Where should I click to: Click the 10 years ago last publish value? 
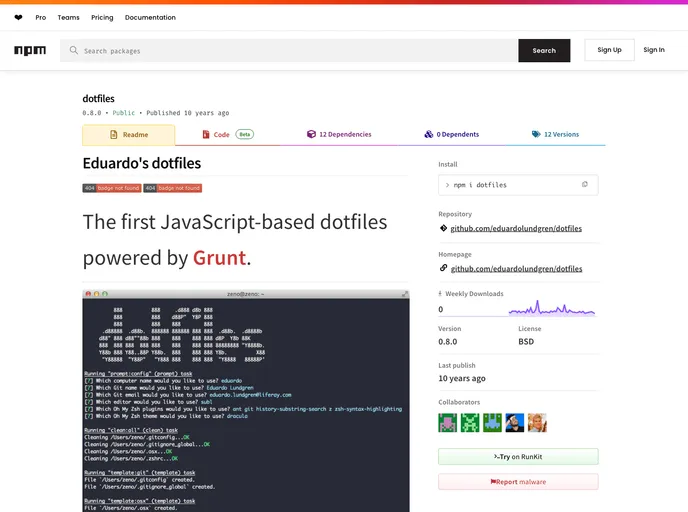(x=462, y=378)
